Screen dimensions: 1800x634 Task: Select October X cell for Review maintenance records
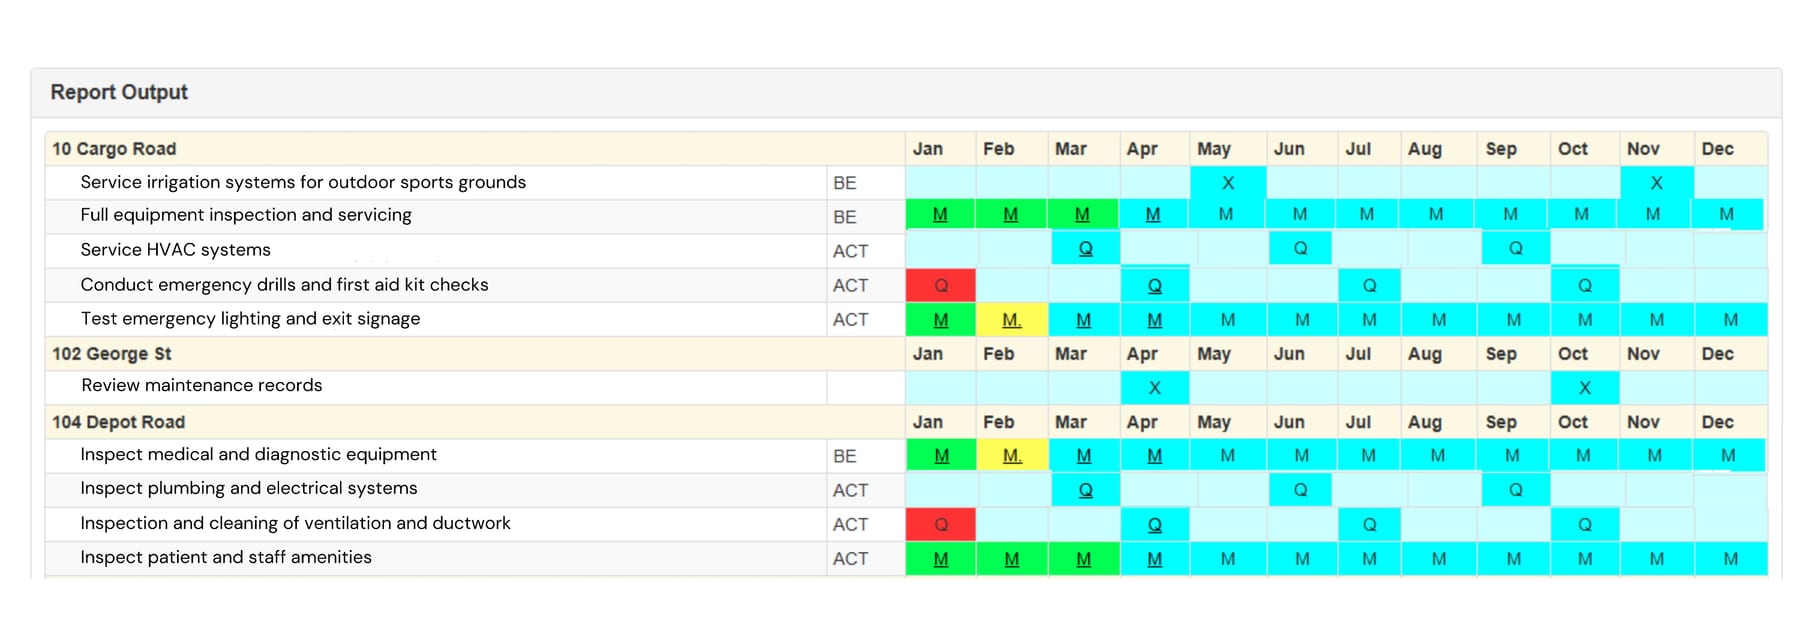tap(1585, 388)
